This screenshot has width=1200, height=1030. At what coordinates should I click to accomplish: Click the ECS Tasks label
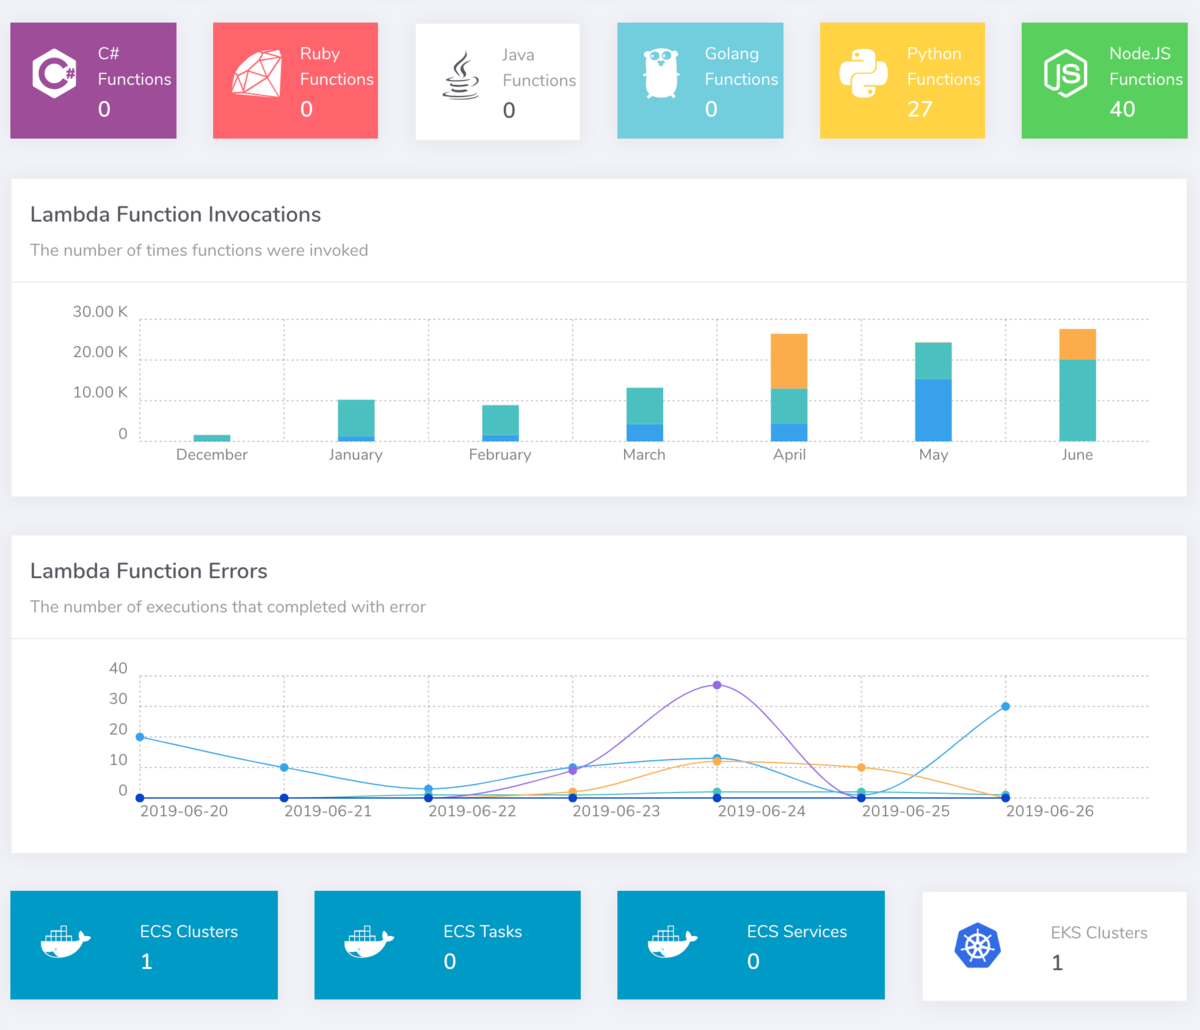[483, 931]
